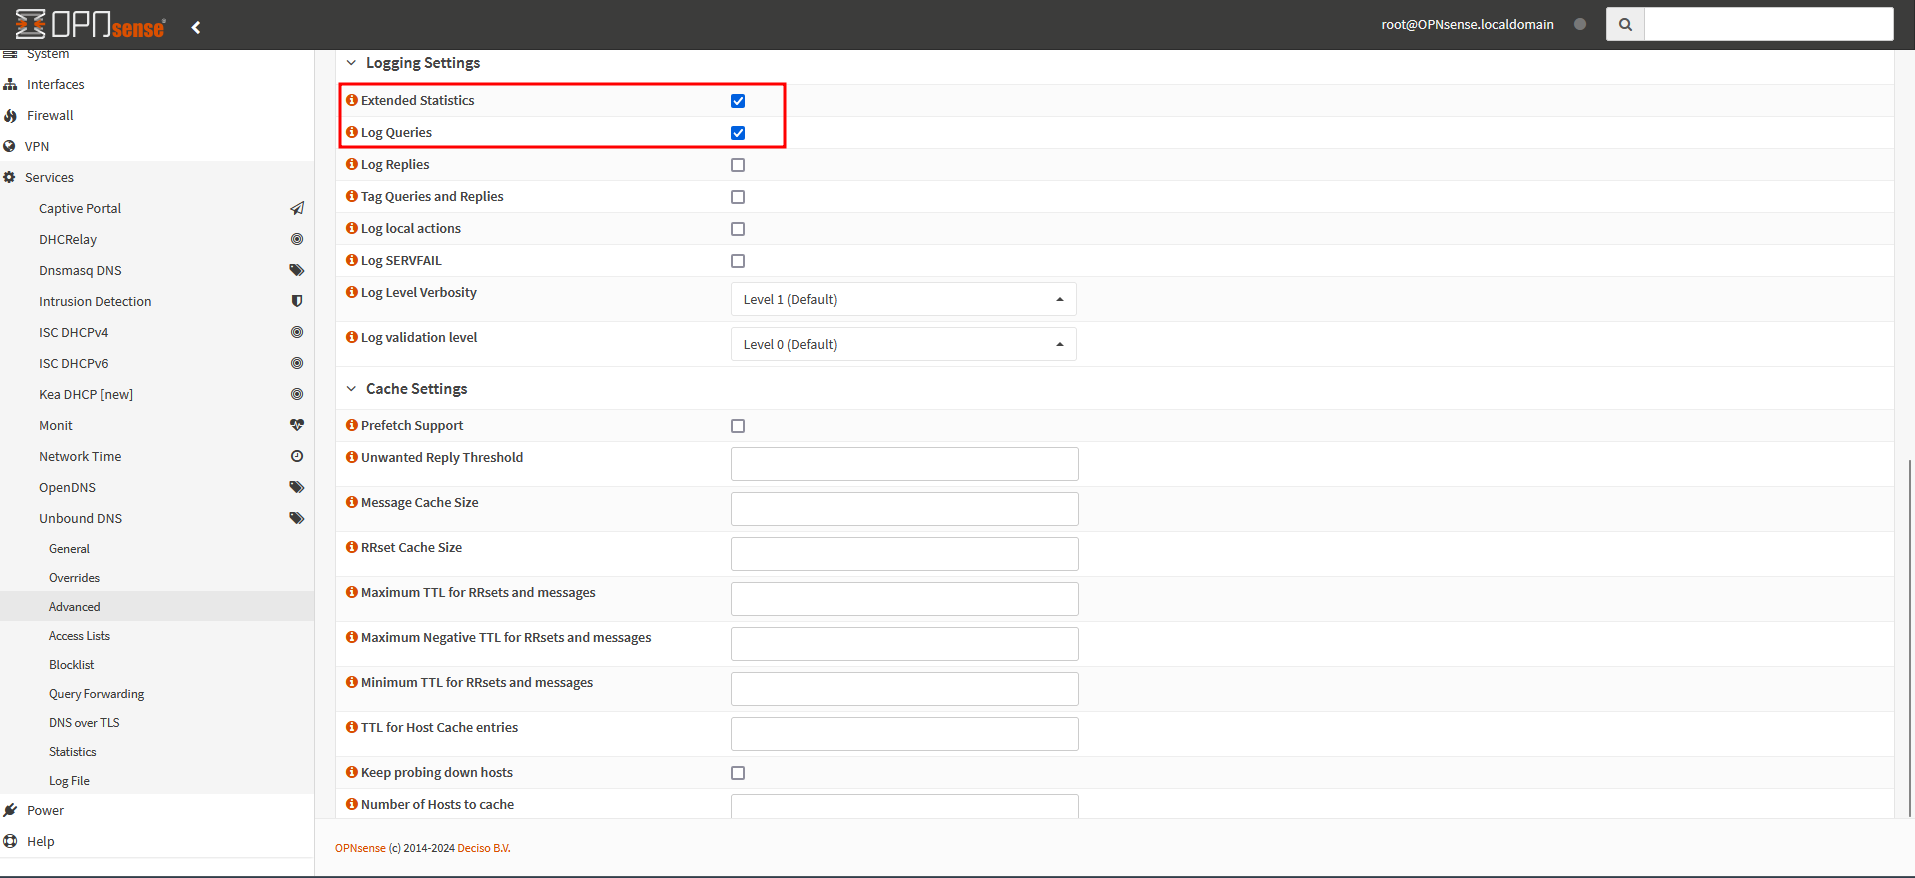Viewport: 1915px width, 878px height.
Task: Enable Prefetch Support checkbox
Action: pyautogui.click(x=738, y=426)
